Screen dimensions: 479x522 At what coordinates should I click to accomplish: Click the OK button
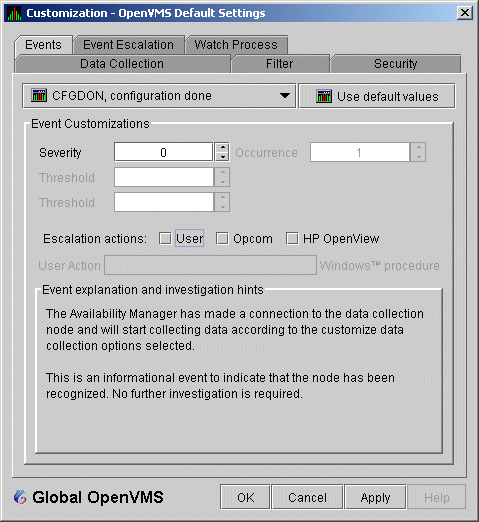tap(245, 497)
